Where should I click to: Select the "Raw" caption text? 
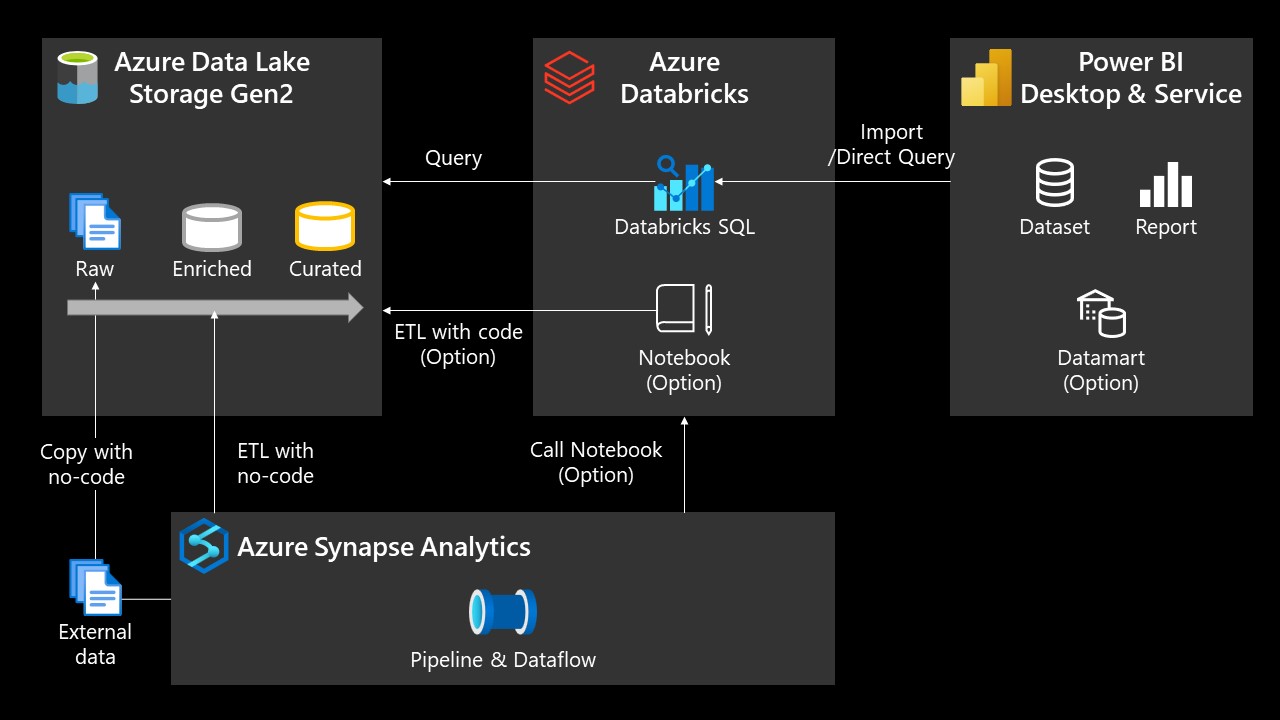click(95, 269)
